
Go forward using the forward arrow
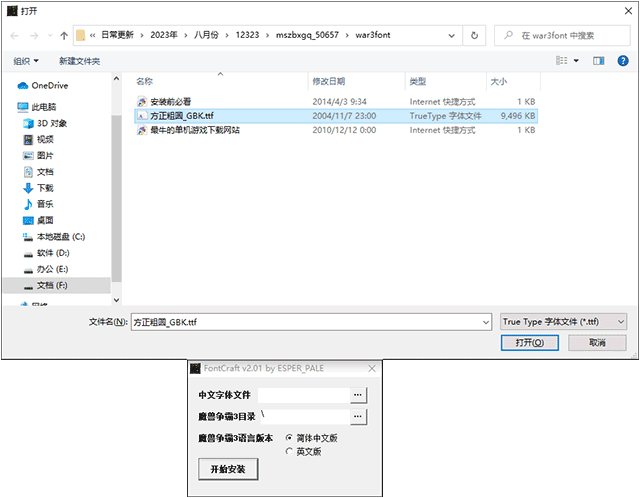pyautogui.click(x=34, y=36)
